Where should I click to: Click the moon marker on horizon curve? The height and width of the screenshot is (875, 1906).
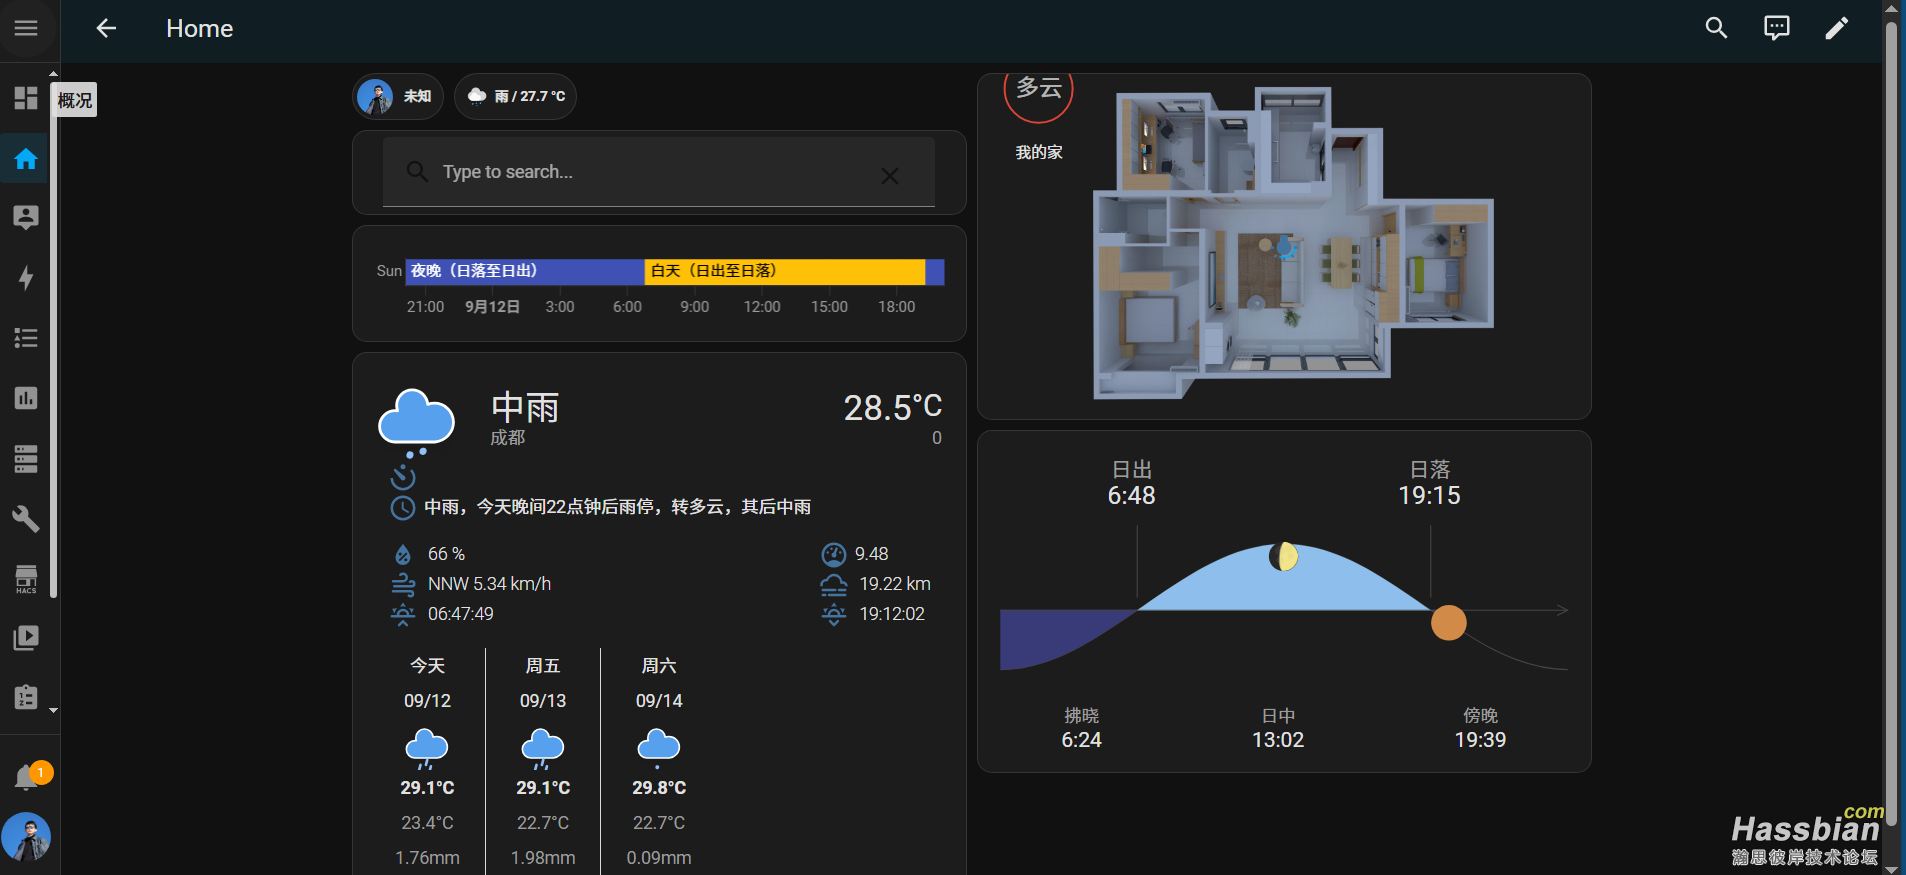tap(1283, 556)
